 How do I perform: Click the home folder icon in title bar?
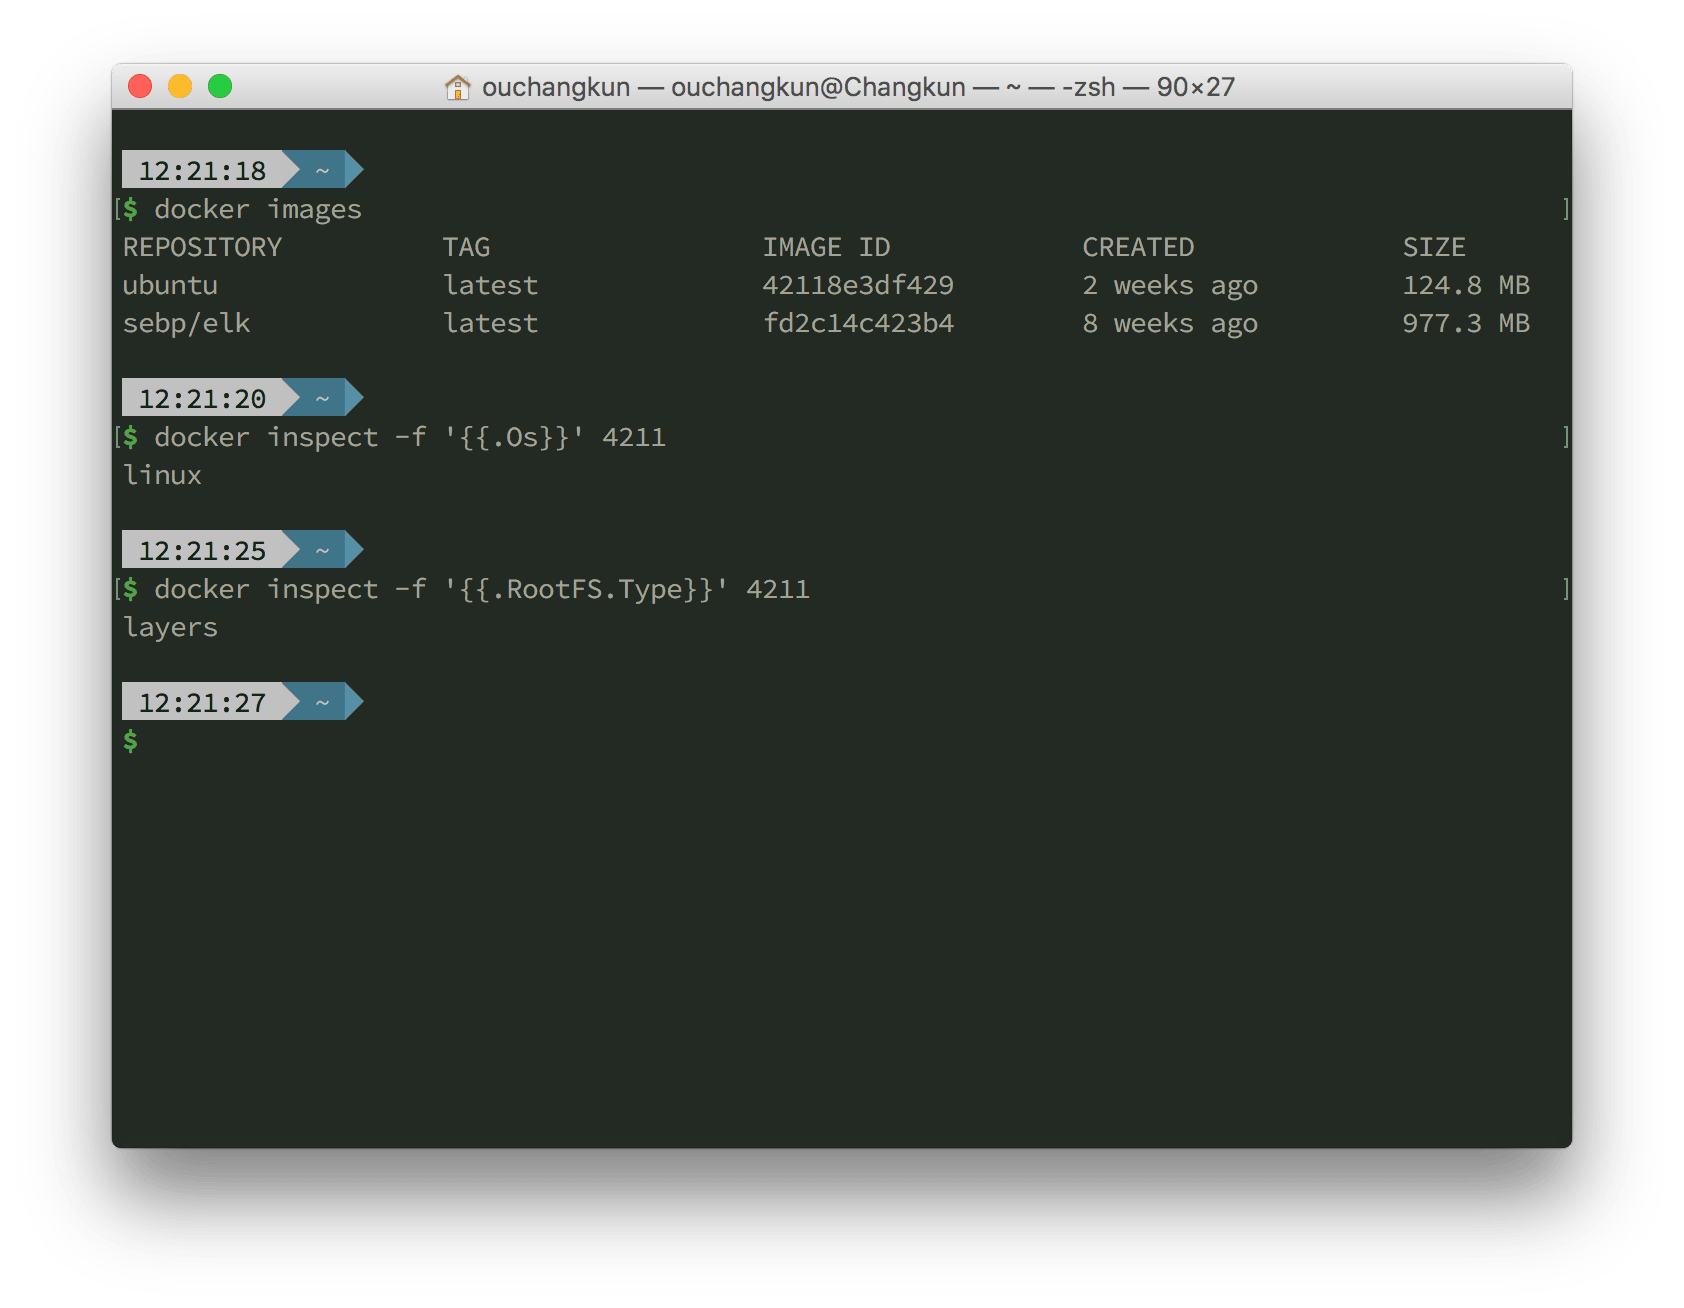click(x=457, y=88)
